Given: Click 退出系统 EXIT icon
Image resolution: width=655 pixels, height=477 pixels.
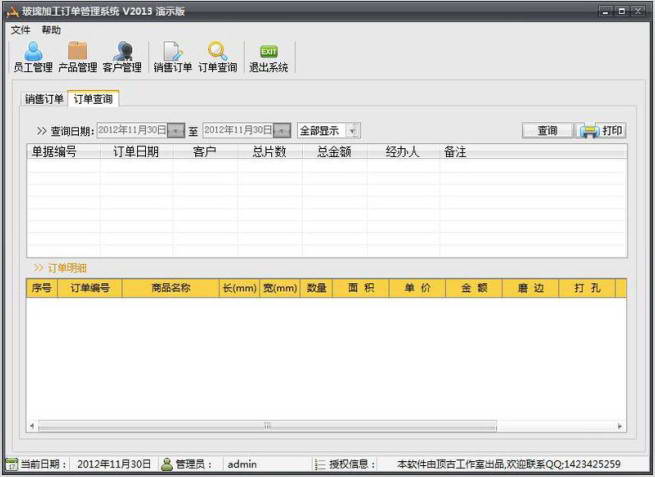Looking at the screenshot, I should [x=268, y=57].
